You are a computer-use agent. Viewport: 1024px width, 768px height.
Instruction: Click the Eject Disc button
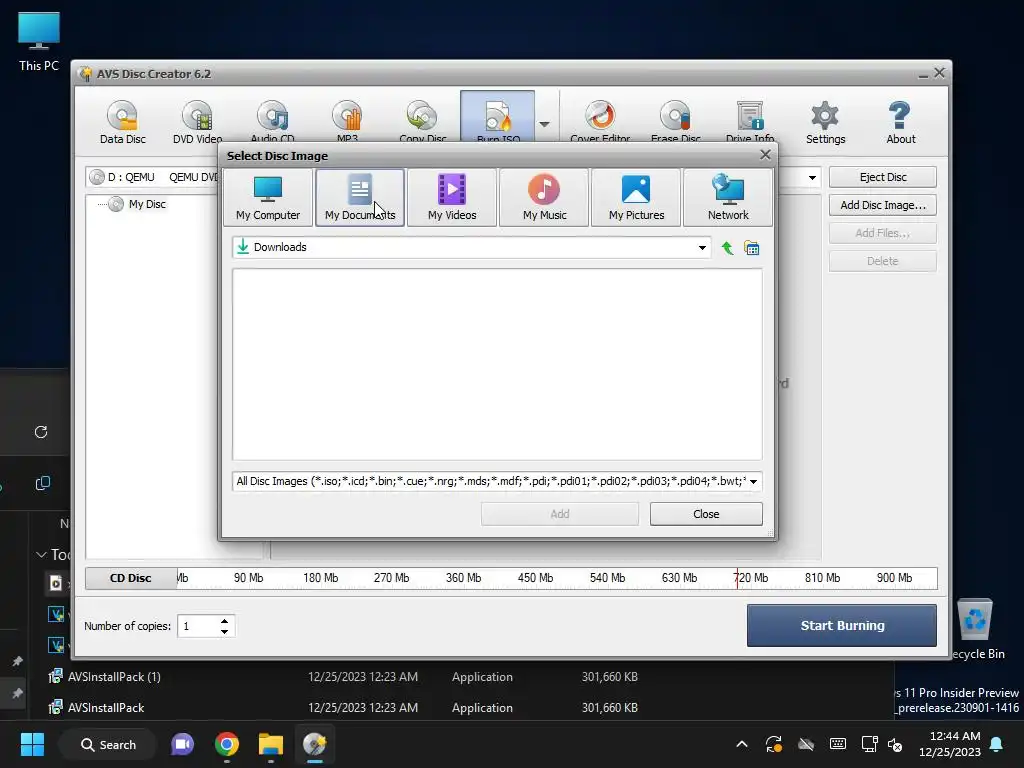[x=883, y=177]
